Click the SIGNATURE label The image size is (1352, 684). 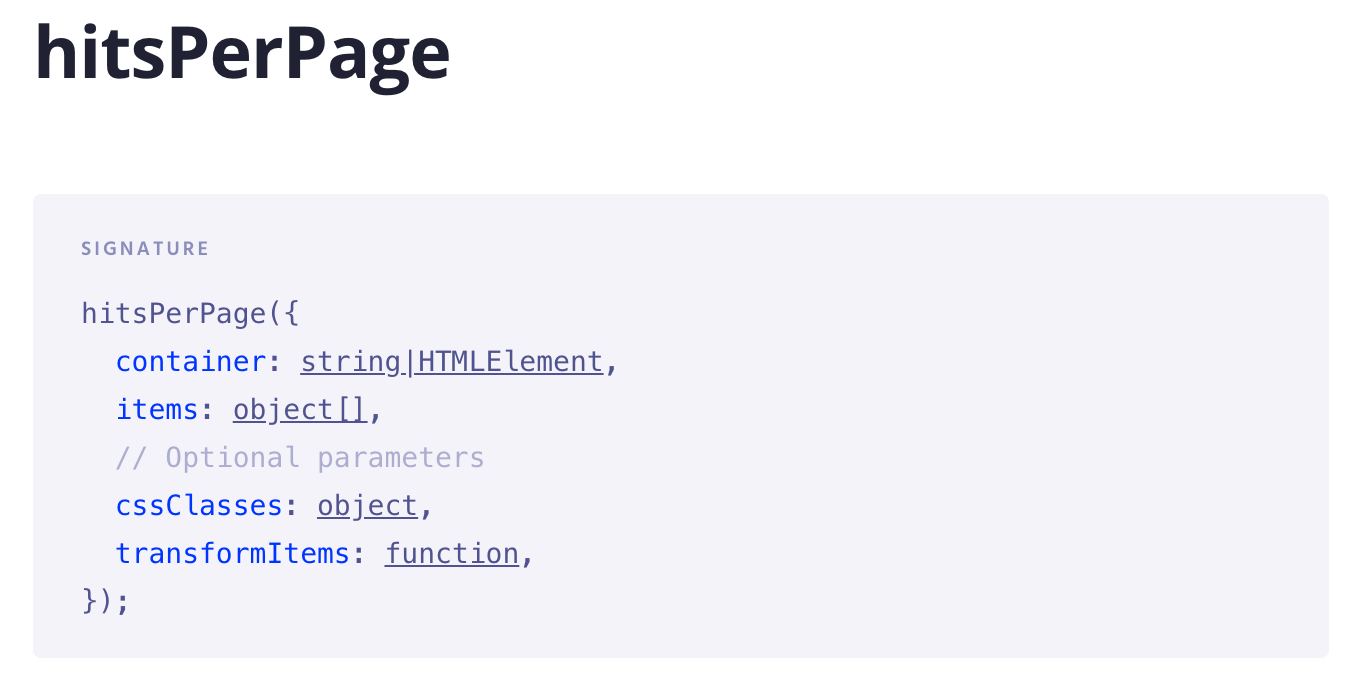tap(145, 249)
